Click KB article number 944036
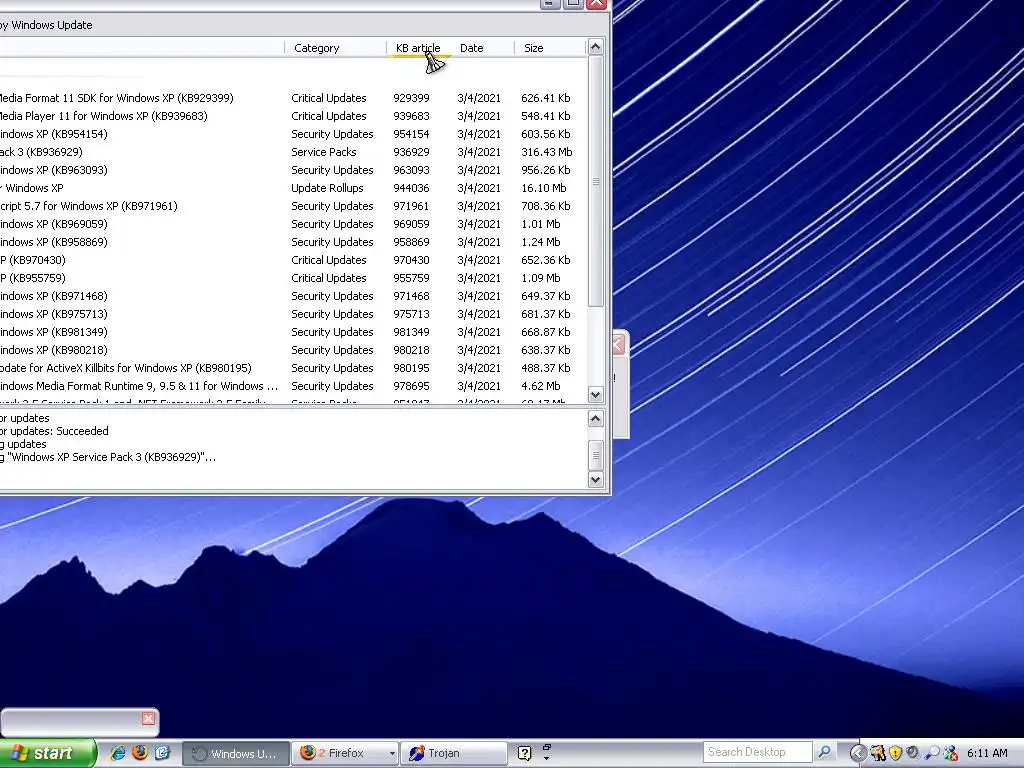Screen dimensions: 1024x768 (x=411, y=188)
